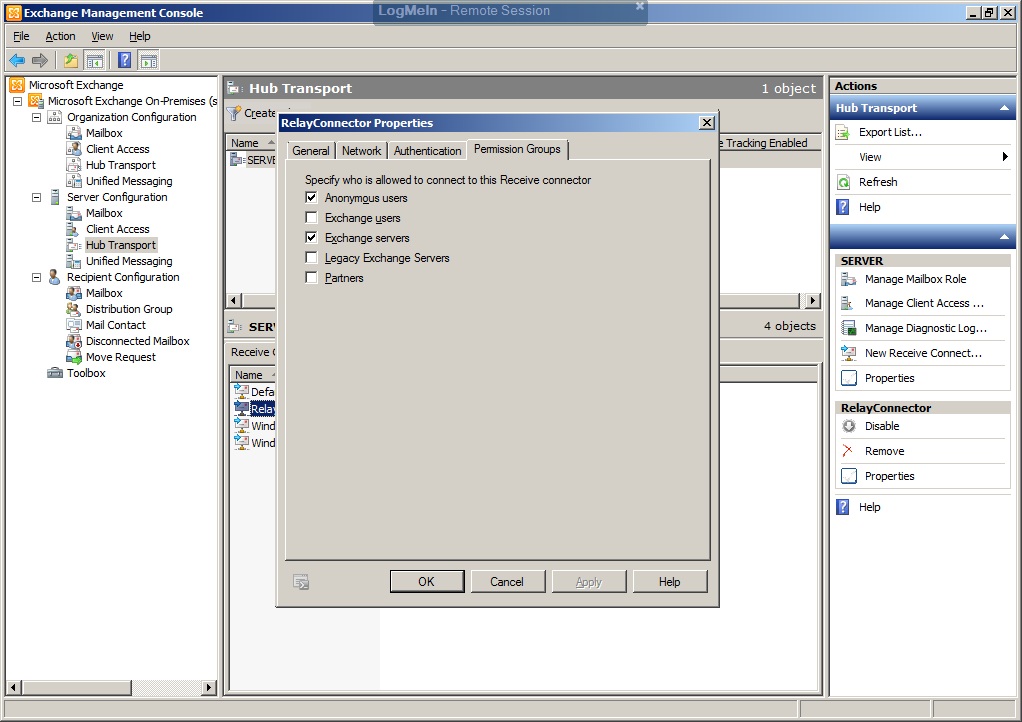Screen dimensions: 1022x722
Task: Check the Exchange users checkbox
Action: pos(312,218)
